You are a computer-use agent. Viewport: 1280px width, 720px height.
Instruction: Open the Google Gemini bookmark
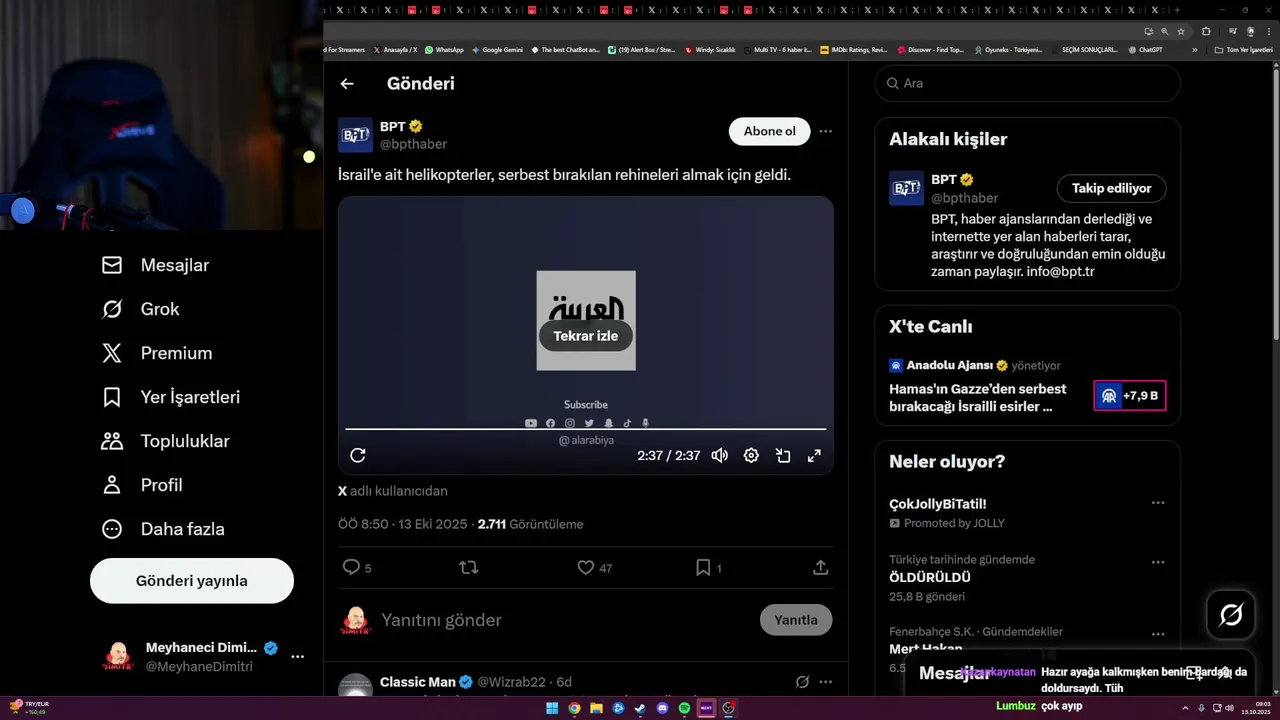[497, 49]
